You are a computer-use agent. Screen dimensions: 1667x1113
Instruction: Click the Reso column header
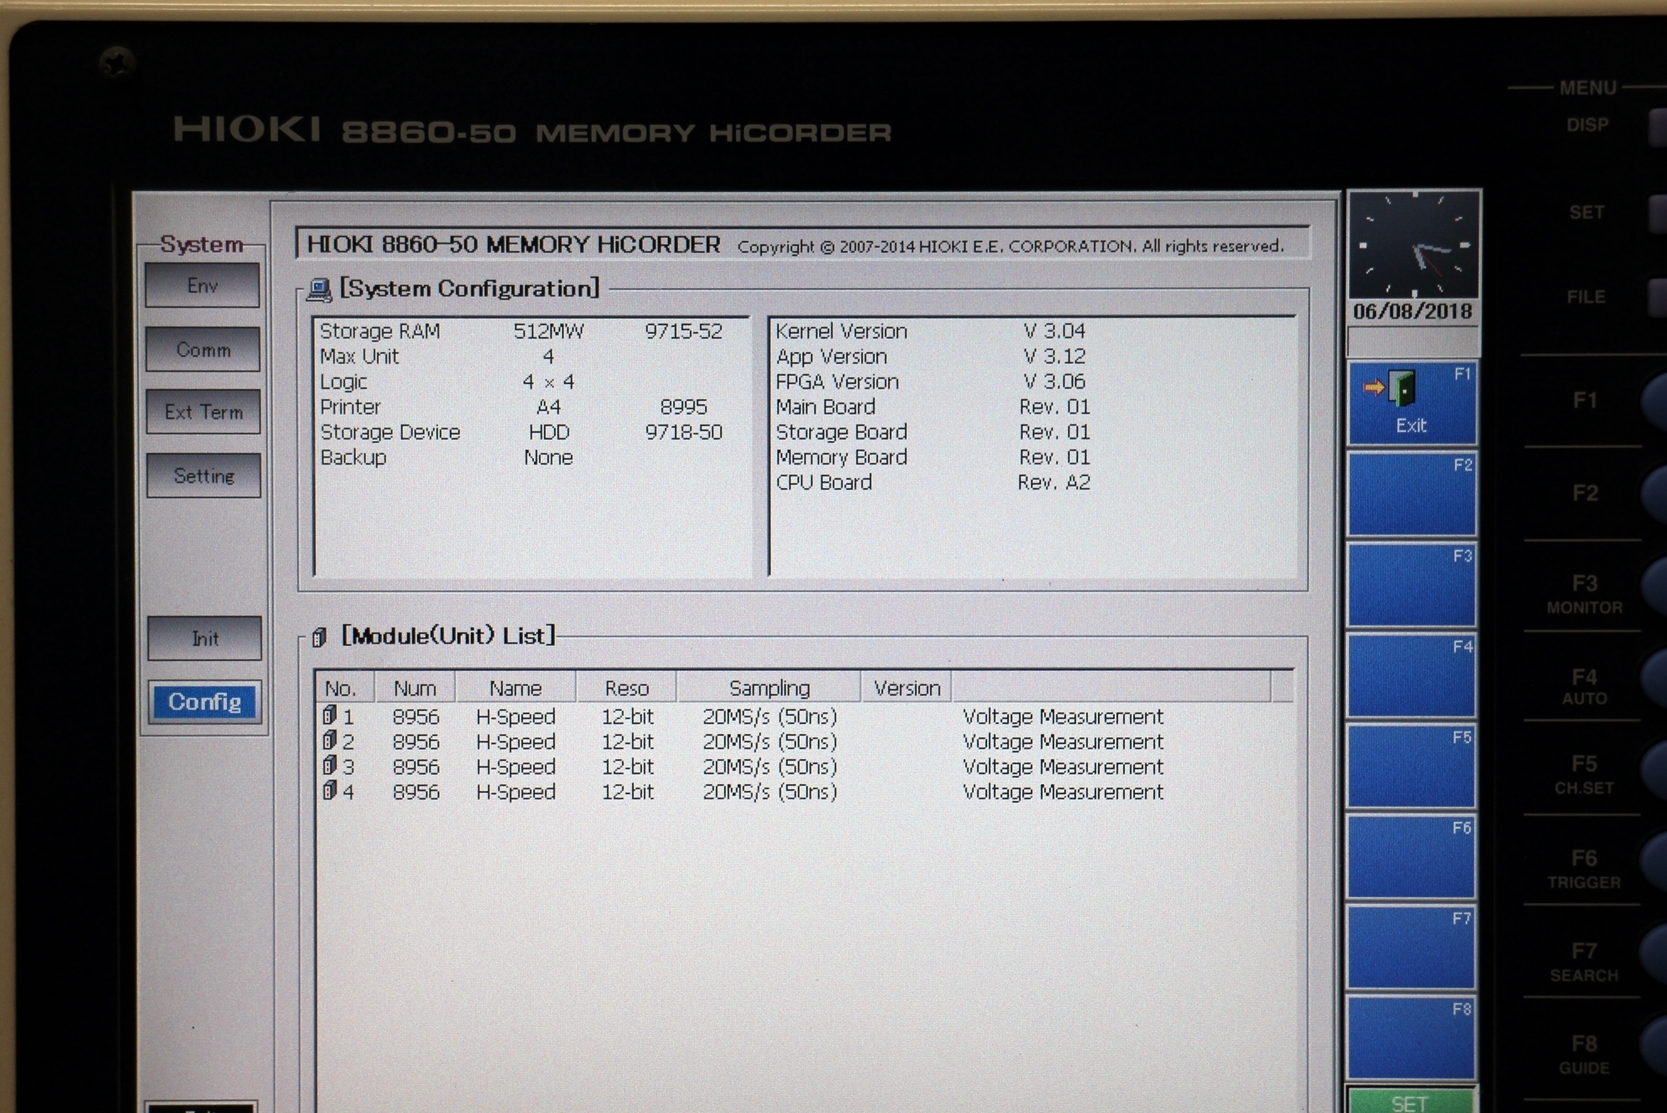(627, 688)
